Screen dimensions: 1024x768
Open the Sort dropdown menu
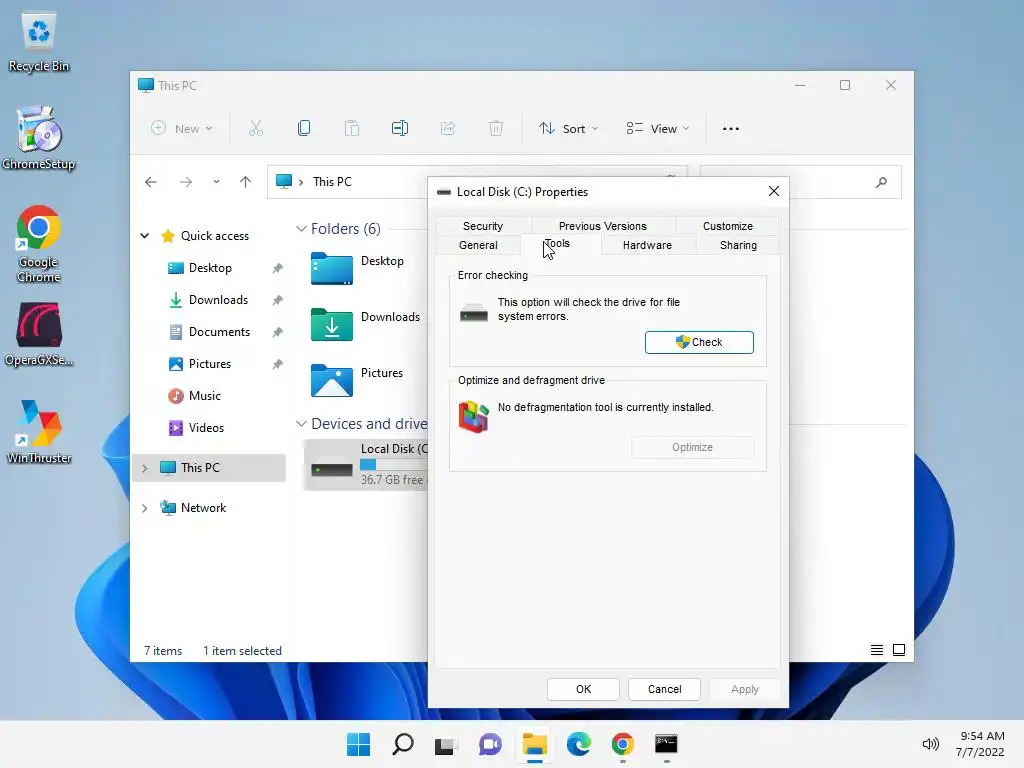pyautogui.click(x=568, y=129)
